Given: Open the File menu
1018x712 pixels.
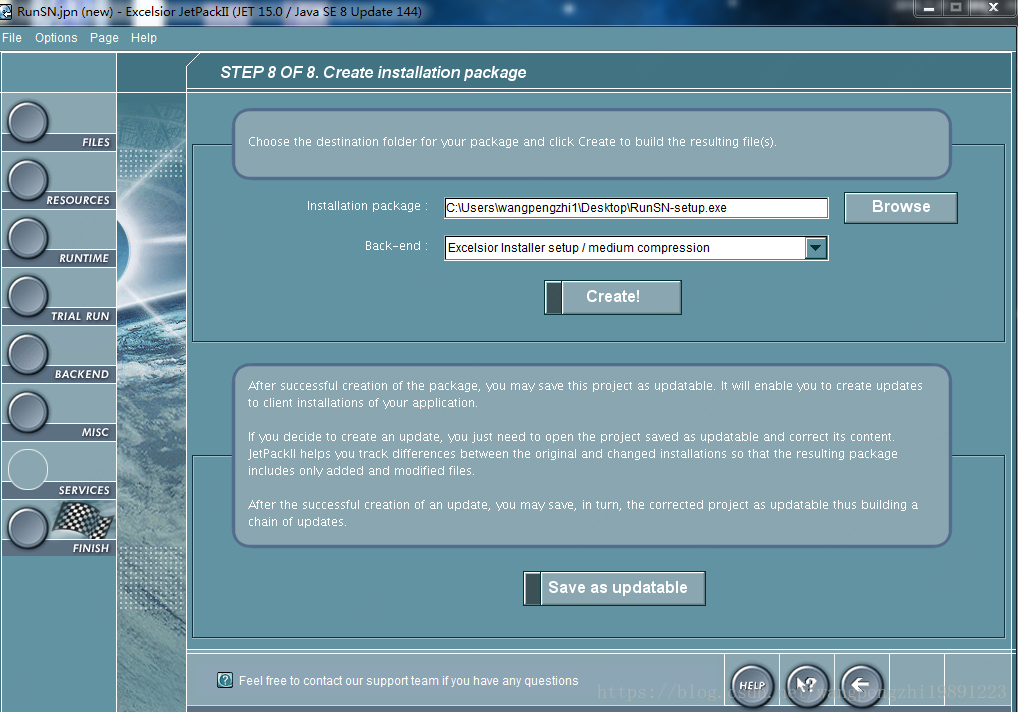Looking at the screenshot, I should click(12, 38).
